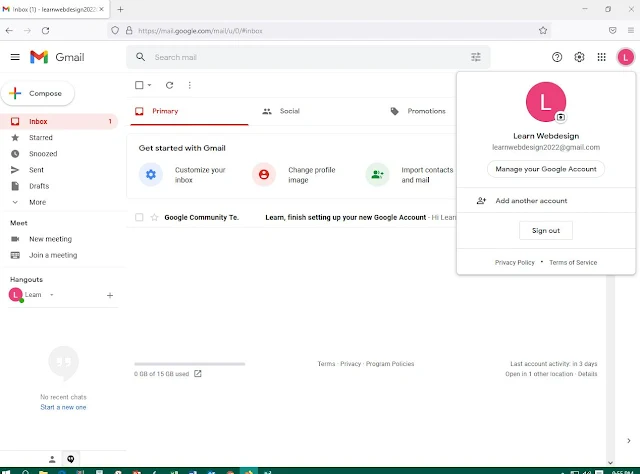Open the Hangouts Learn status dropdown
This screenshot has height=474, width=640.
(51, 295)
